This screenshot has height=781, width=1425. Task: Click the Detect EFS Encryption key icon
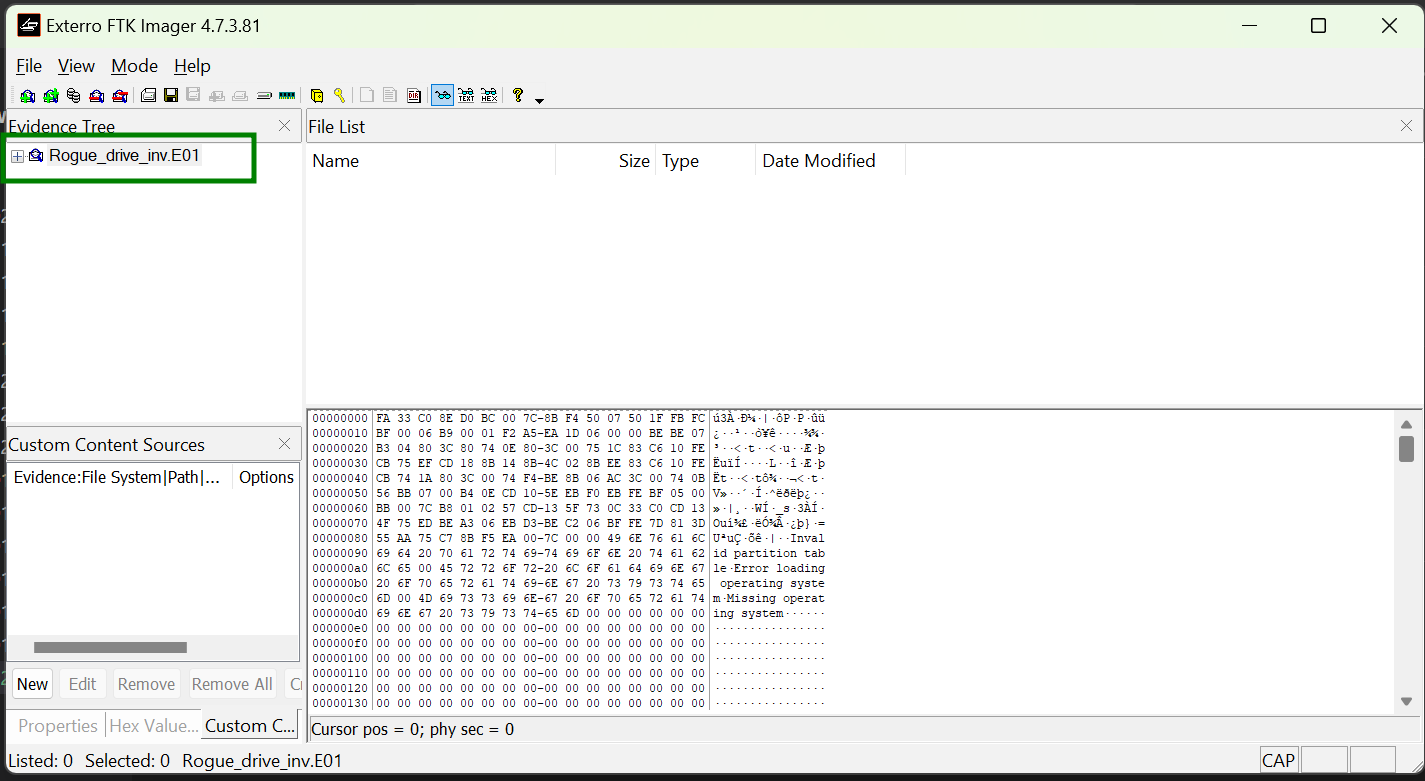click(x=340, y=96)
